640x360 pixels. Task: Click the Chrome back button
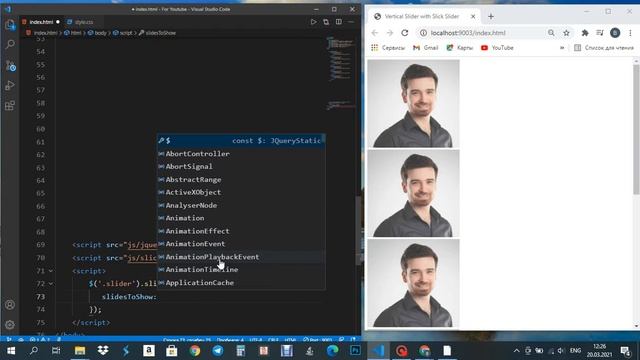pyautogui.click(x=374, y=33)
